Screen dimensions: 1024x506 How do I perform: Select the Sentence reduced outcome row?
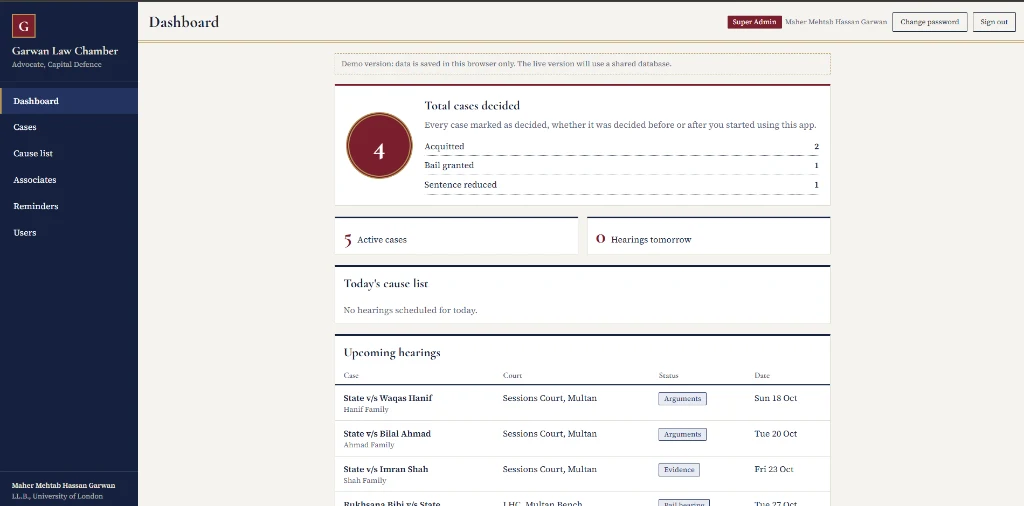pyautogui.click(x=621, y=185)
